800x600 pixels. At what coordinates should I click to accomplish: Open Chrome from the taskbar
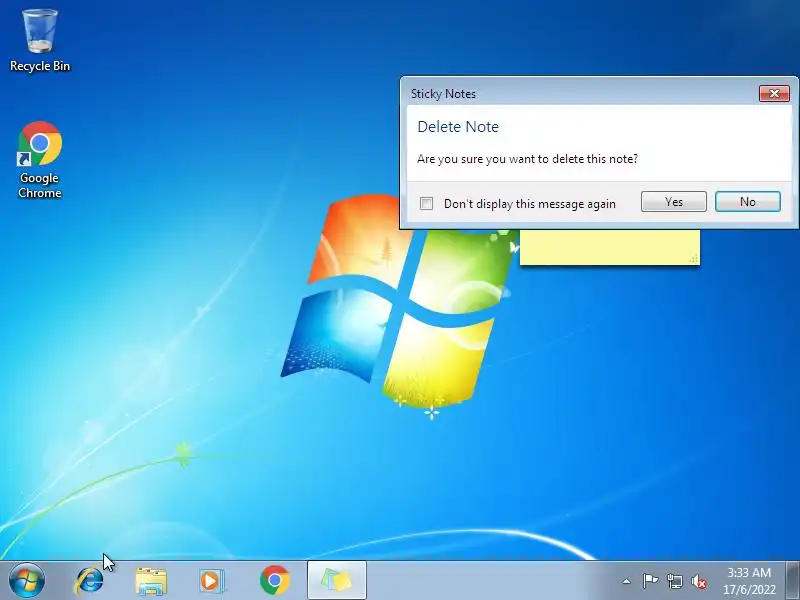point(274,581)
